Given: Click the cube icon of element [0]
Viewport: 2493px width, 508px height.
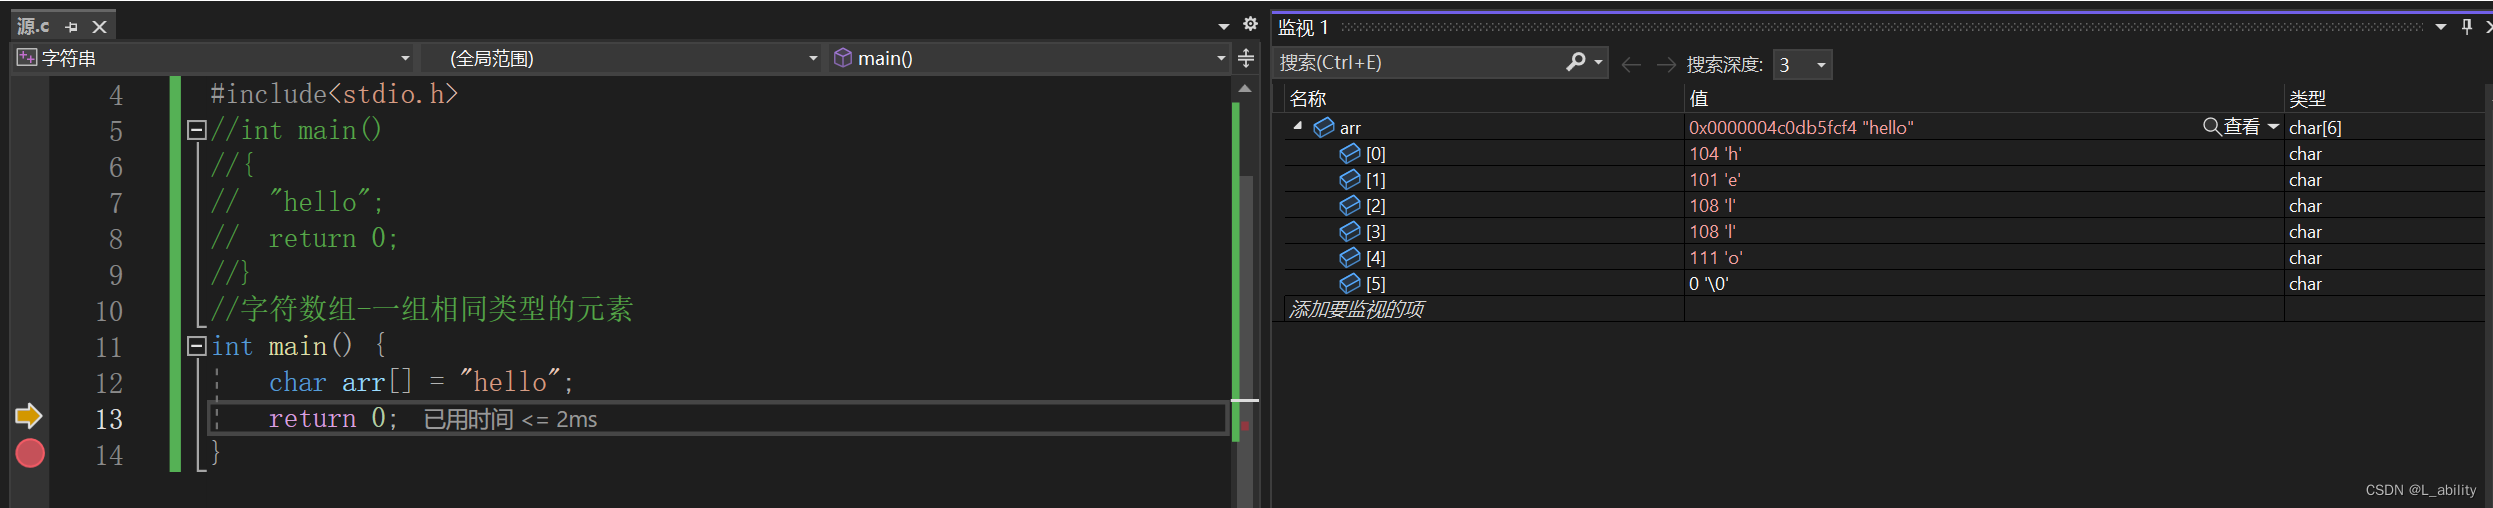Looking at the screenshot, I should click(x=1350, y=153).
